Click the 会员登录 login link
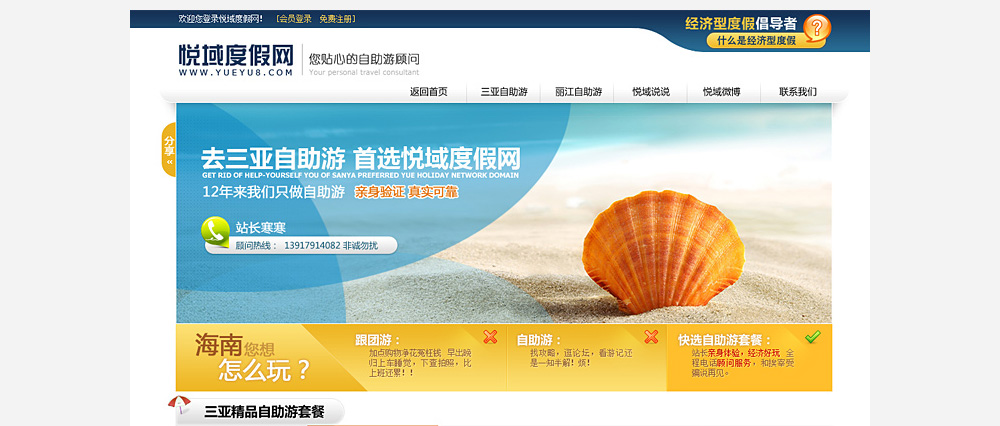This screenshot has width=1000, height=426. (x=294, y=19)
